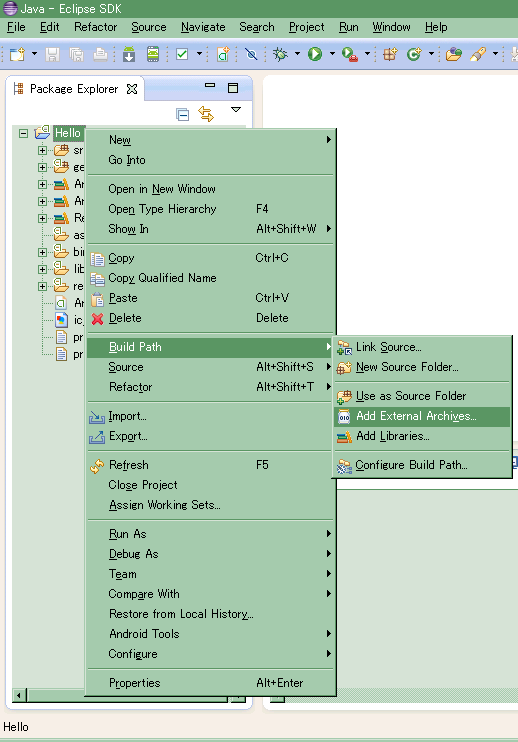This screenshot has height=742, width=518.
Task: Open the Run As submenu
Action: click(211, 534)
